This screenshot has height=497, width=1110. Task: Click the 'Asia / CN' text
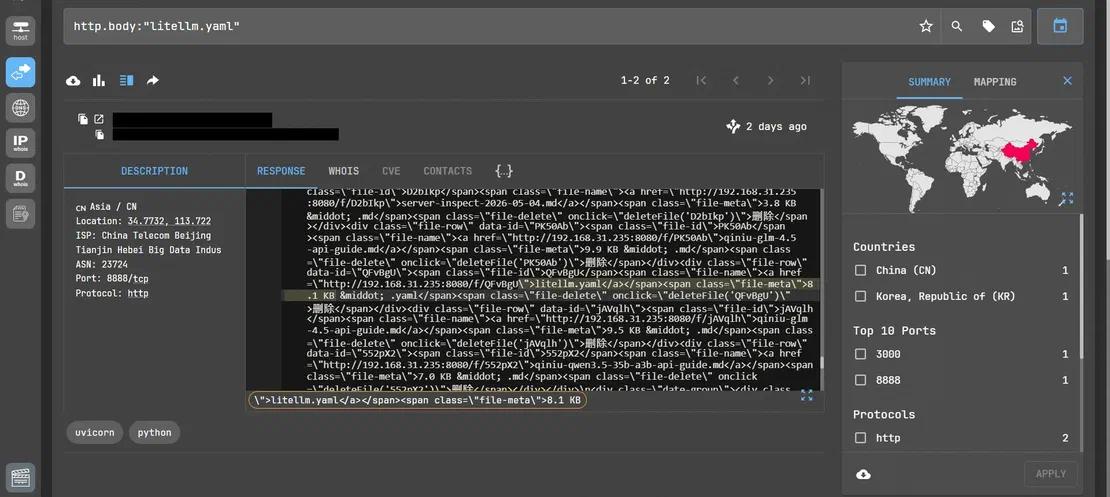[x=113, y=207]
